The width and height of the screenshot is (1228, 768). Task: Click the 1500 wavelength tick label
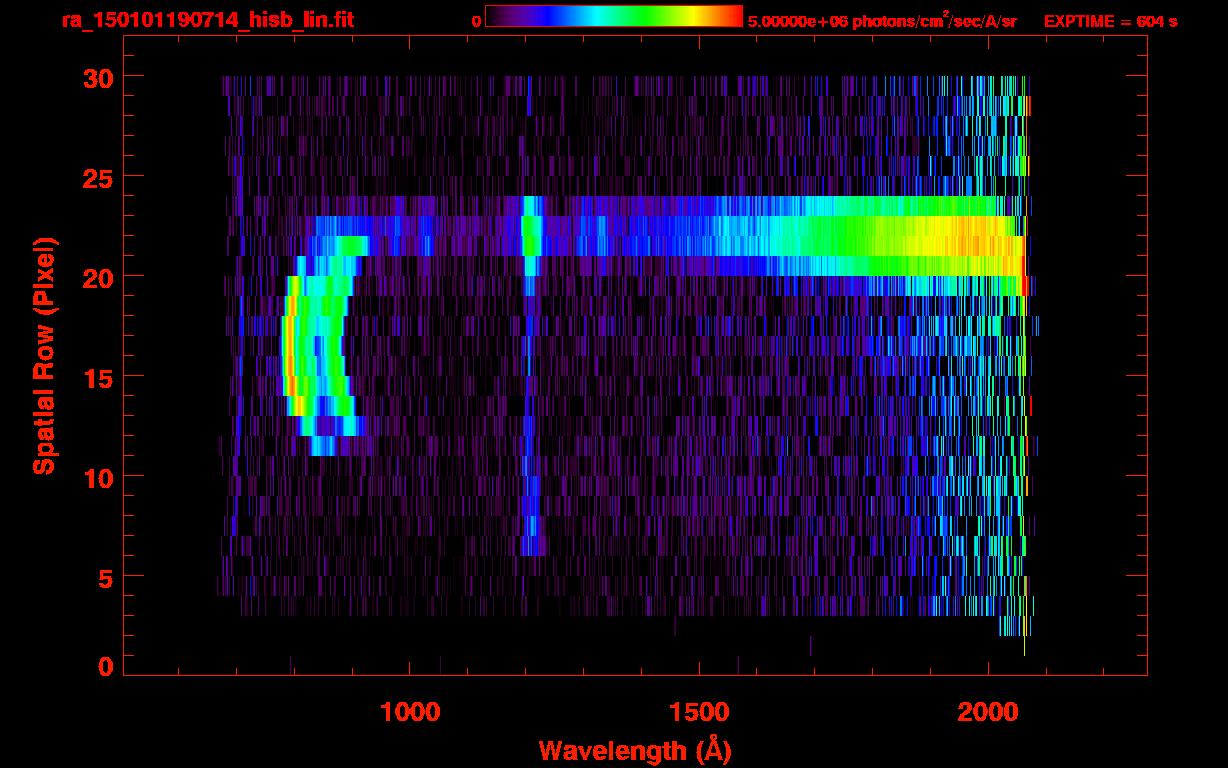point(698,712)
